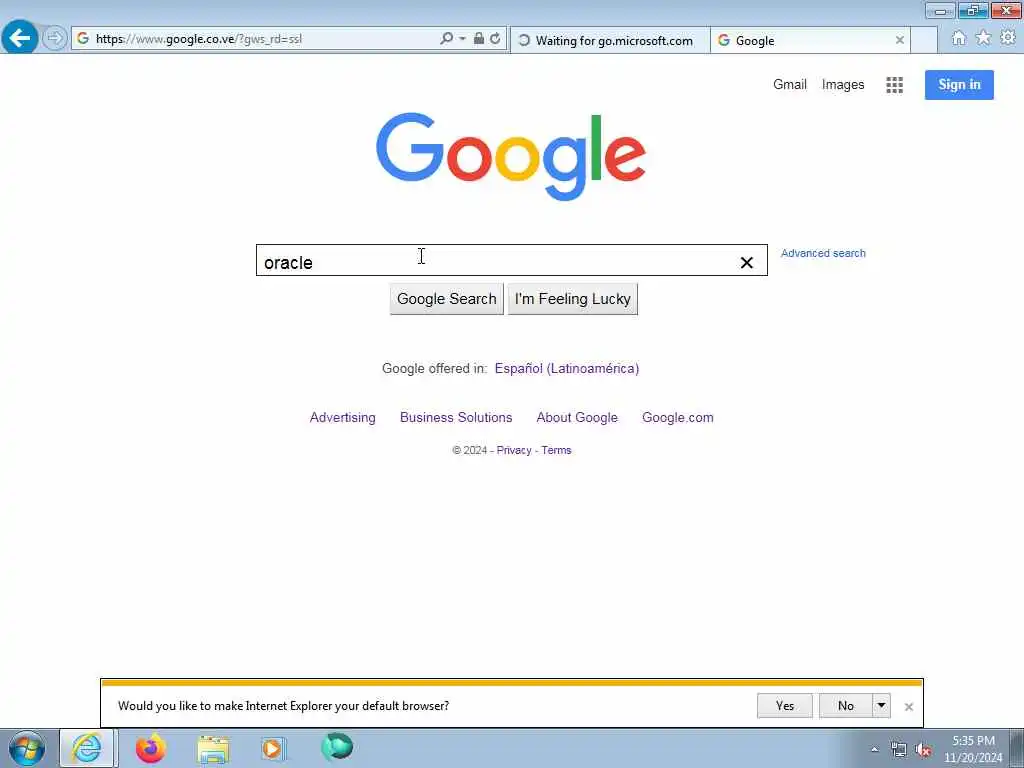Screen dimensions: 1024x768
Task: Click the forward navigation arrow
Action: tap(55, 39)
